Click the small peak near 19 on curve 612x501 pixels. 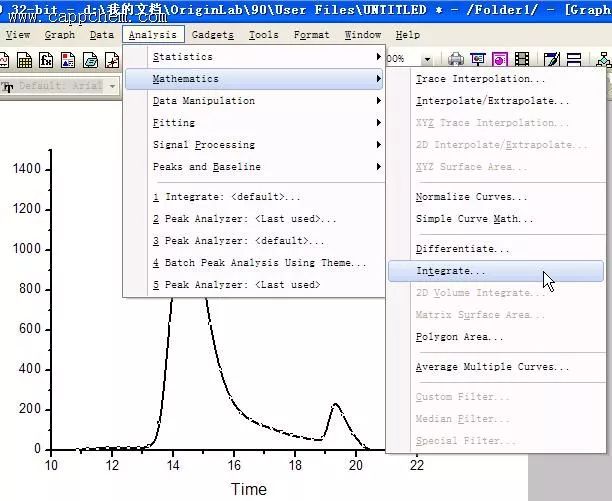pos(335,405)
